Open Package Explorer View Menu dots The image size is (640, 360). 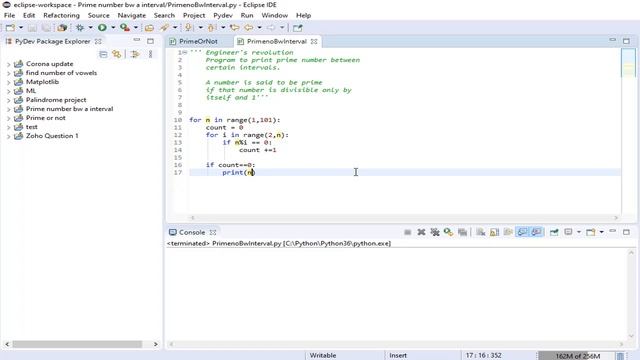tap(151, 54)
